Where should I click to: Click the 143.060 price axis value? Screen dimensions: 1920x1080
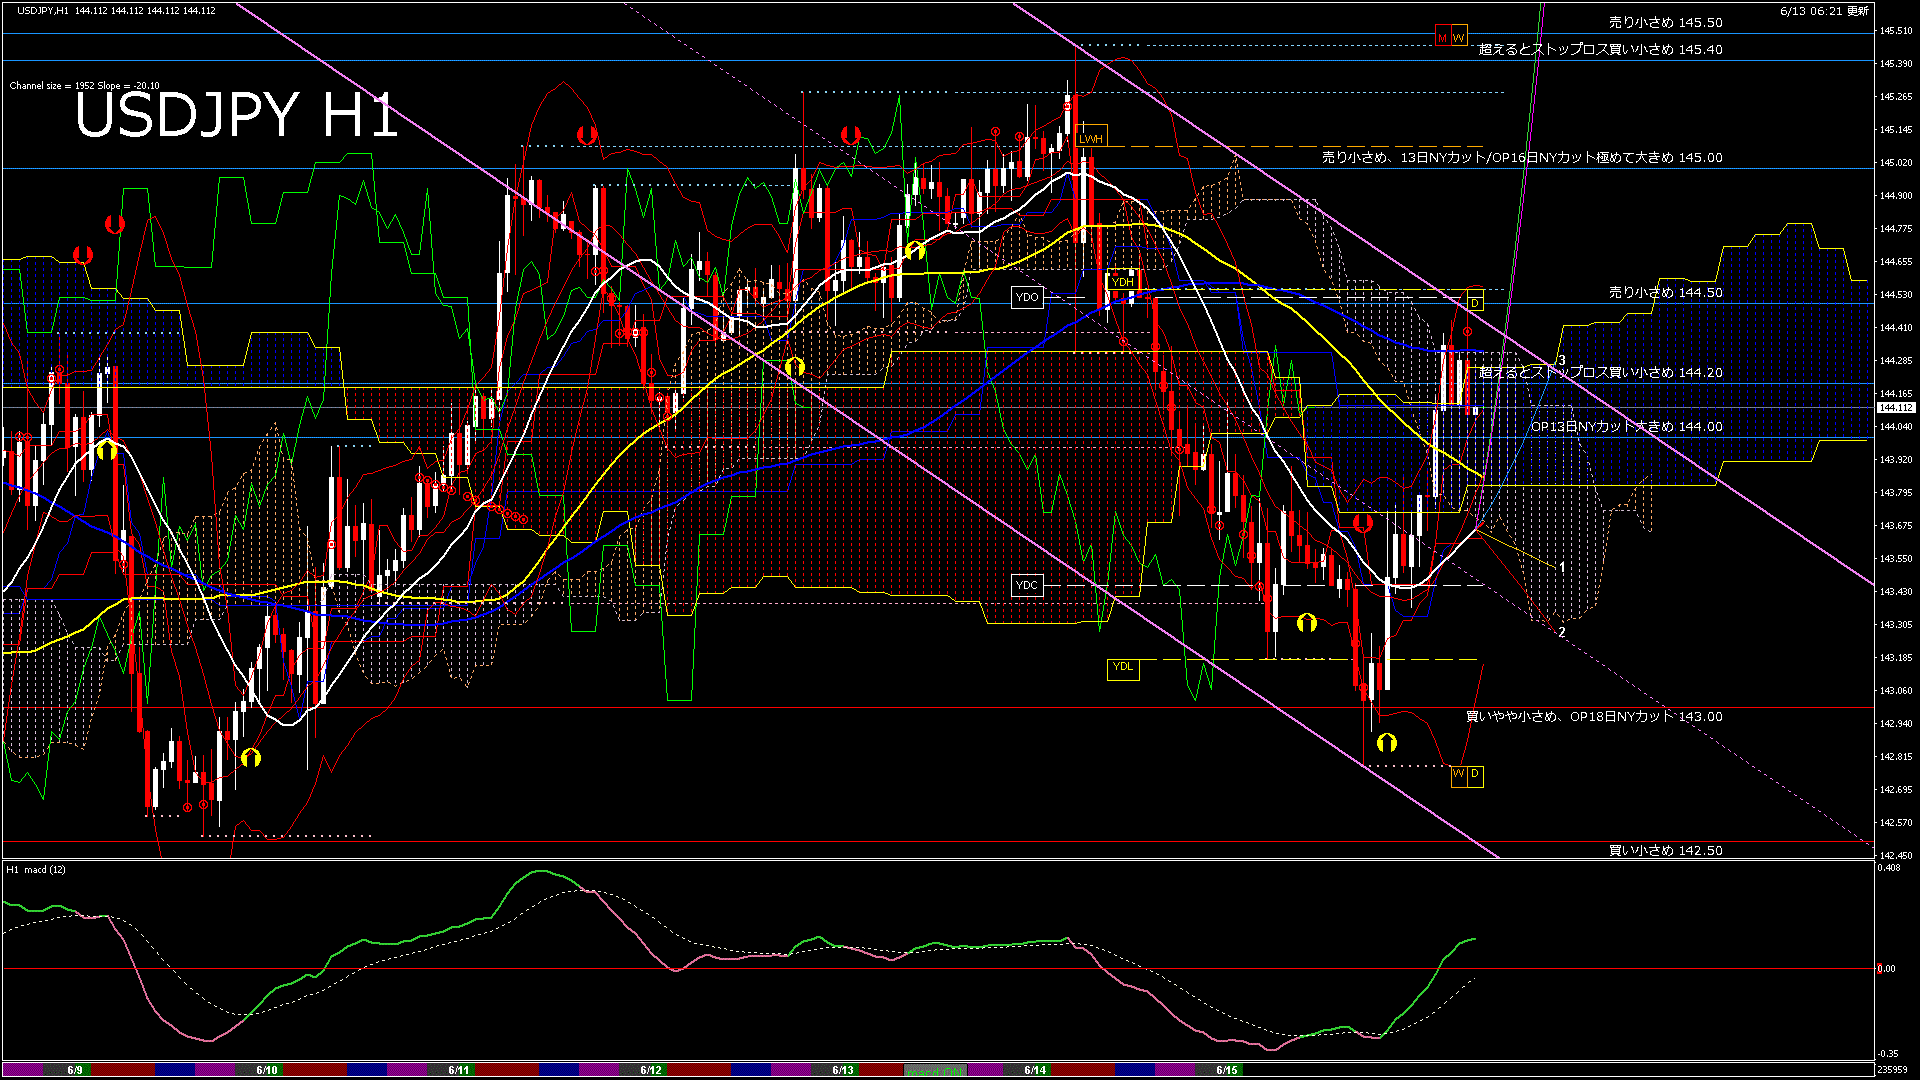(1896, 691)
